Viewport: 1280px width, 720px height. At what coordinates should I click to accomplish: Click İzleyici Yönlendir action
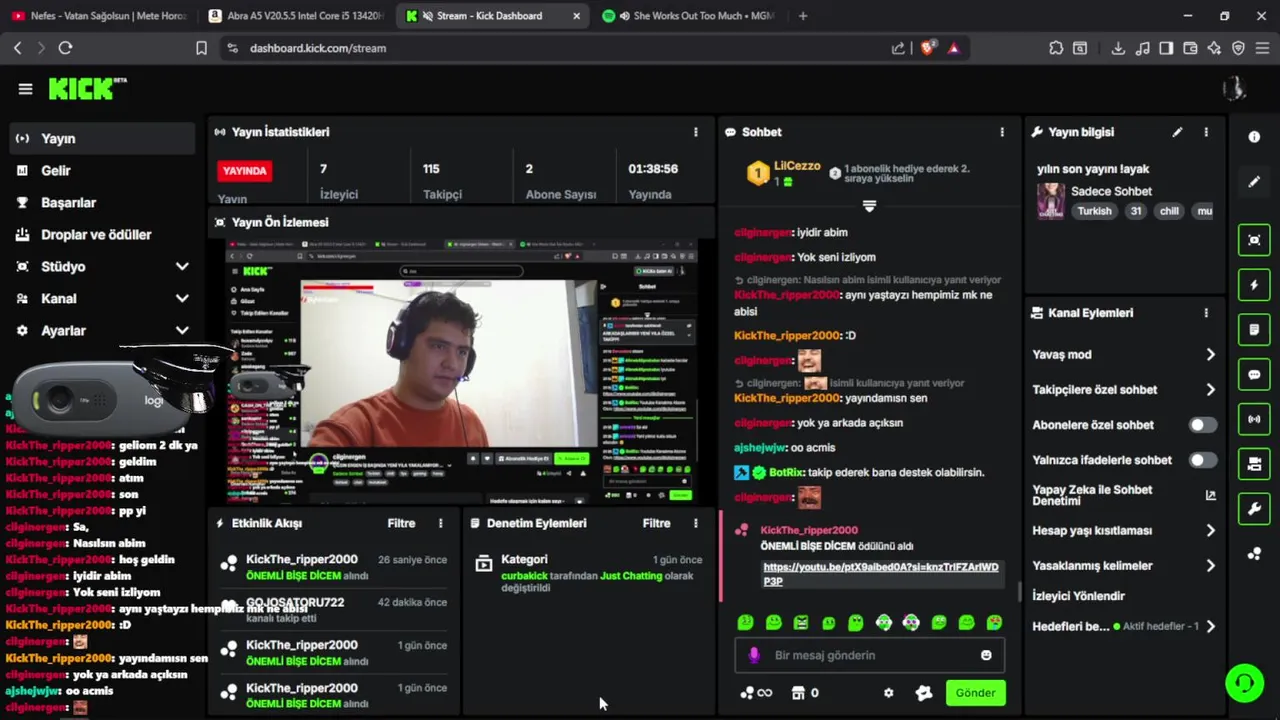1078,596
